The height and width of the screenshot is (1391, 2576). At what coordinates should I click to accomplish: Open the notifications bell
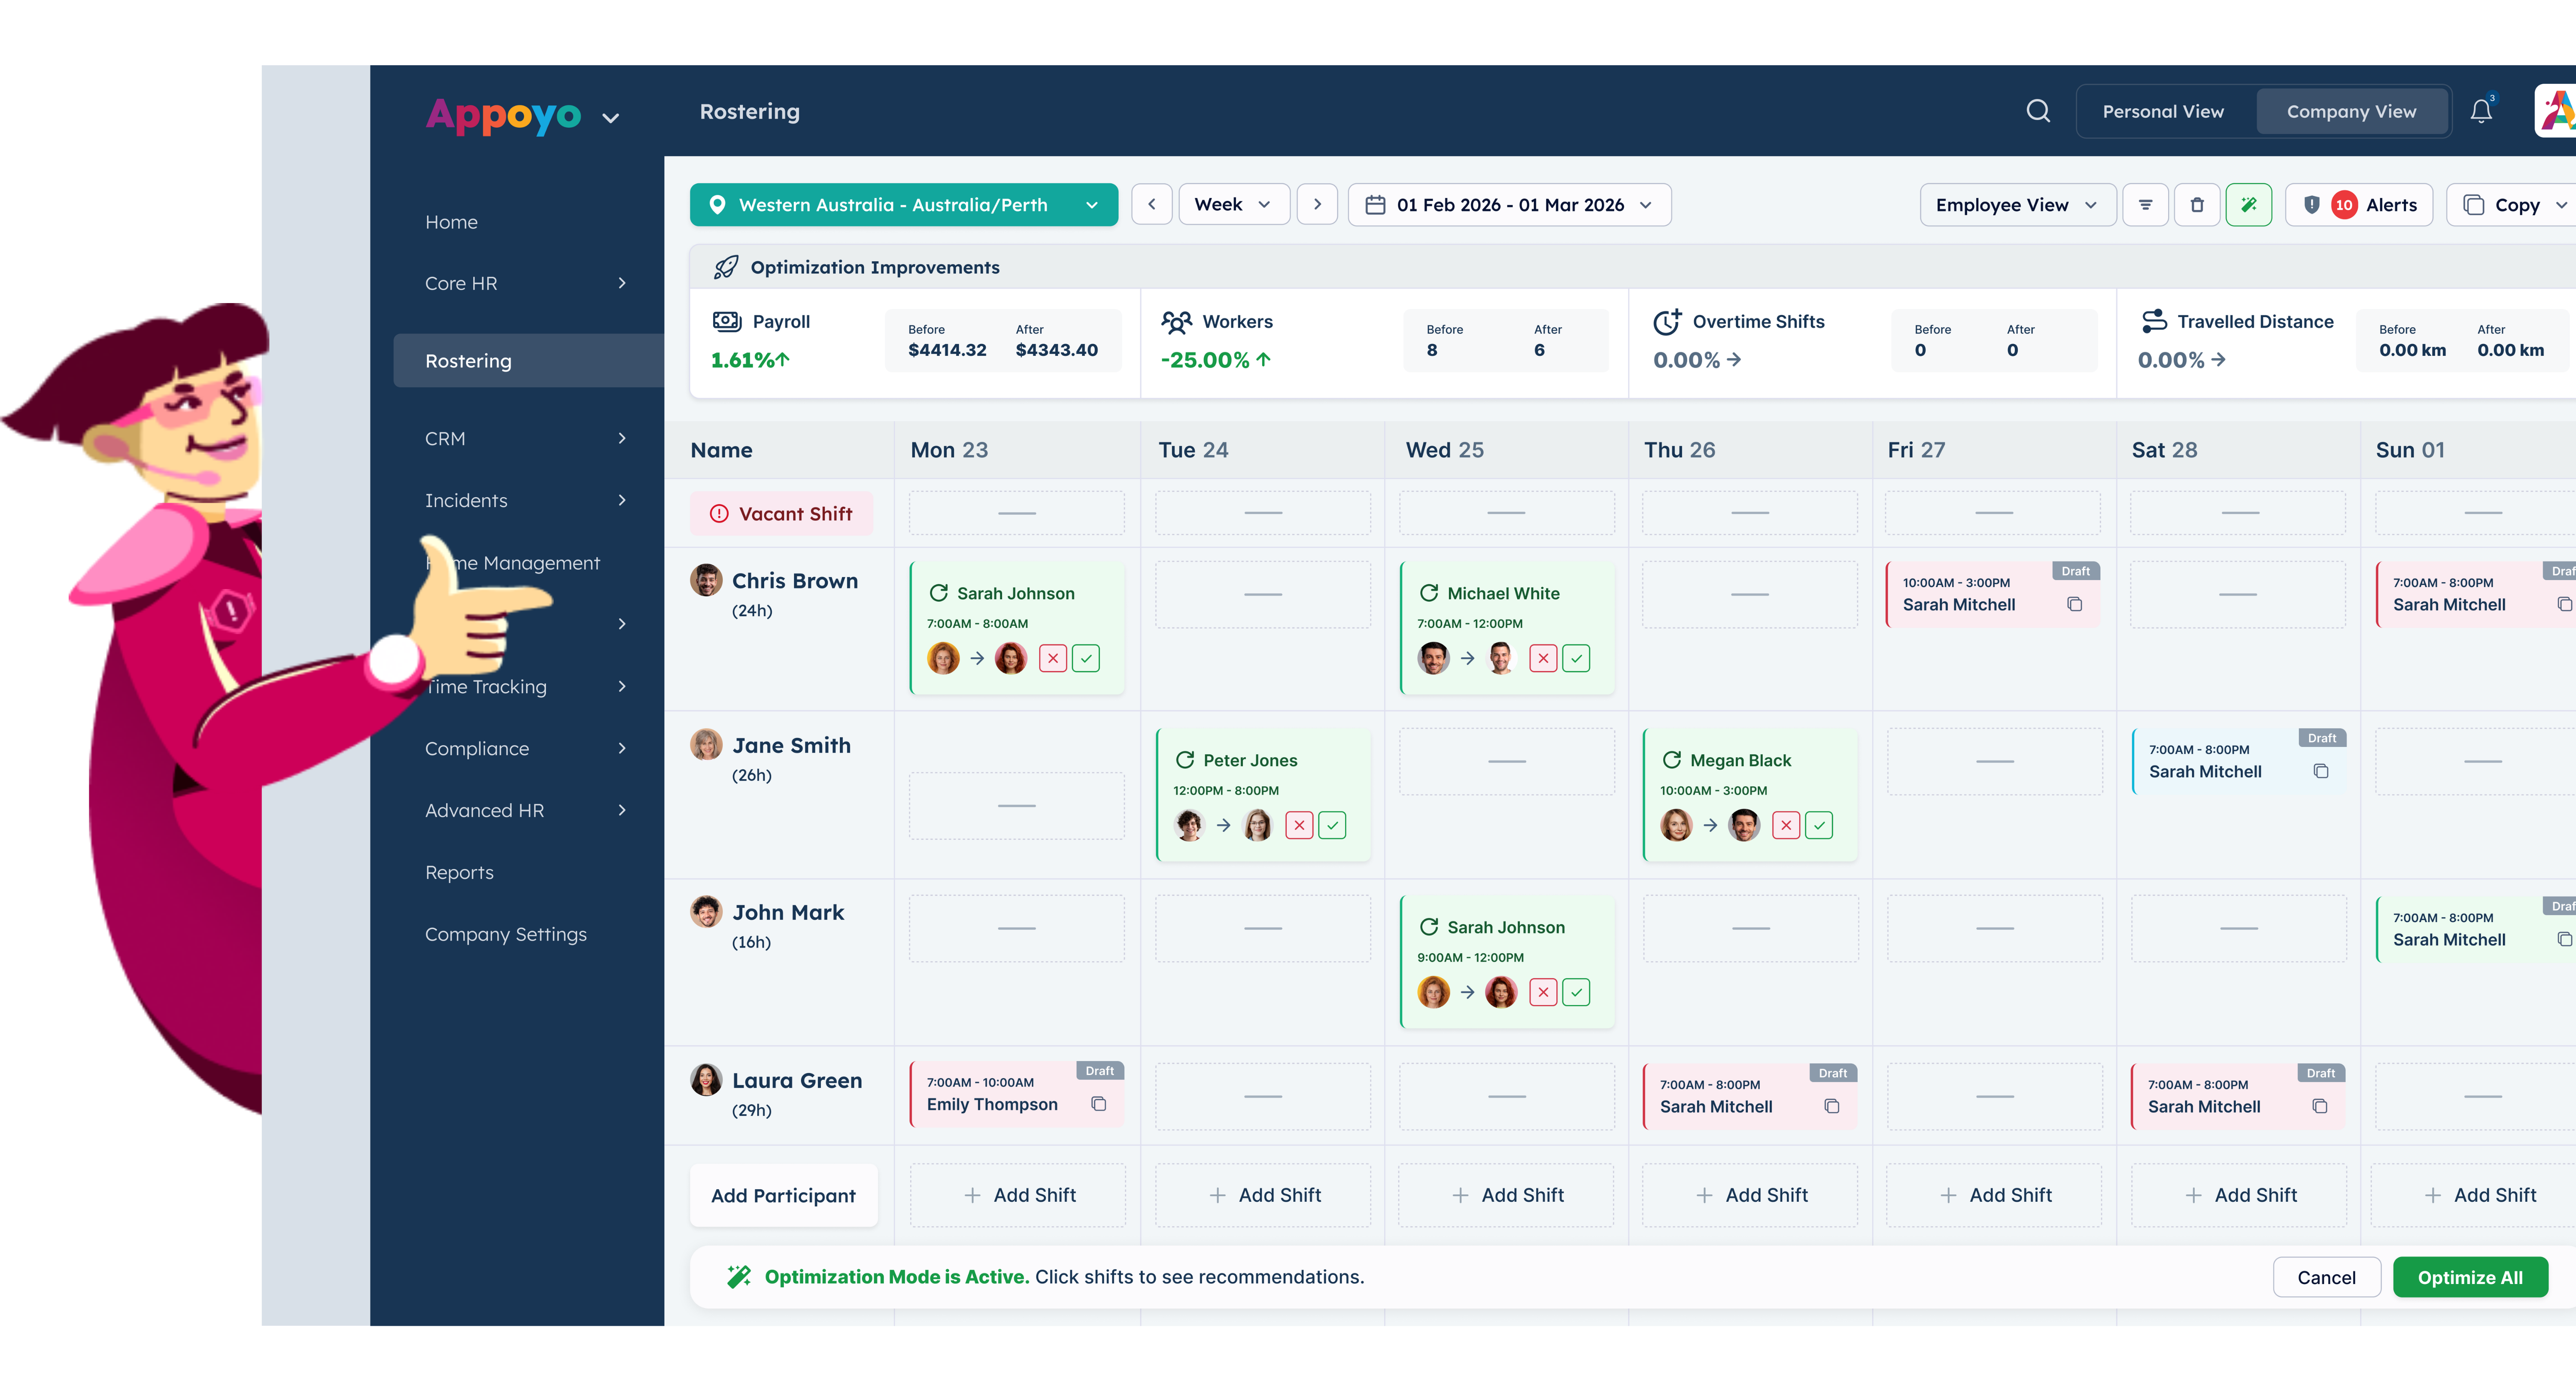2481,111
